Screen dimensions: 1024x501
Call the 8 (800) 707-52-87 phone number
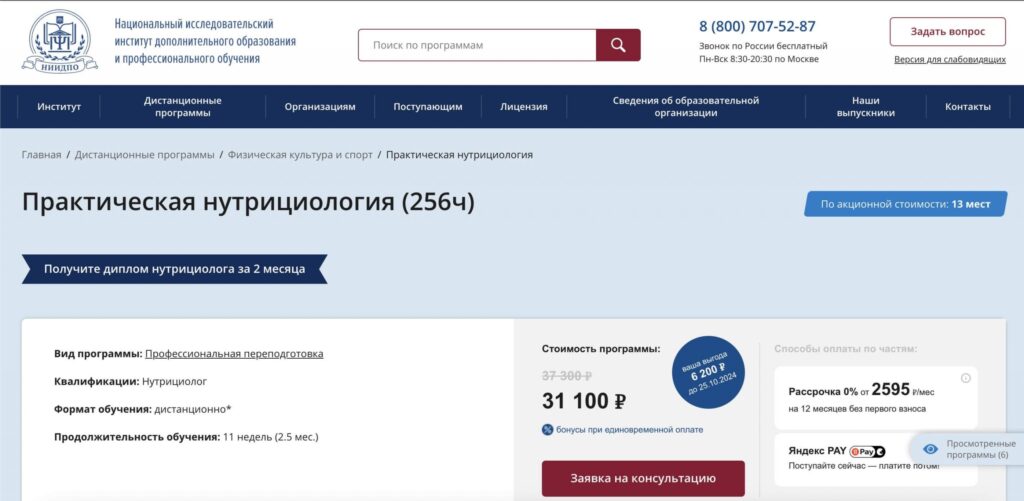757,27
